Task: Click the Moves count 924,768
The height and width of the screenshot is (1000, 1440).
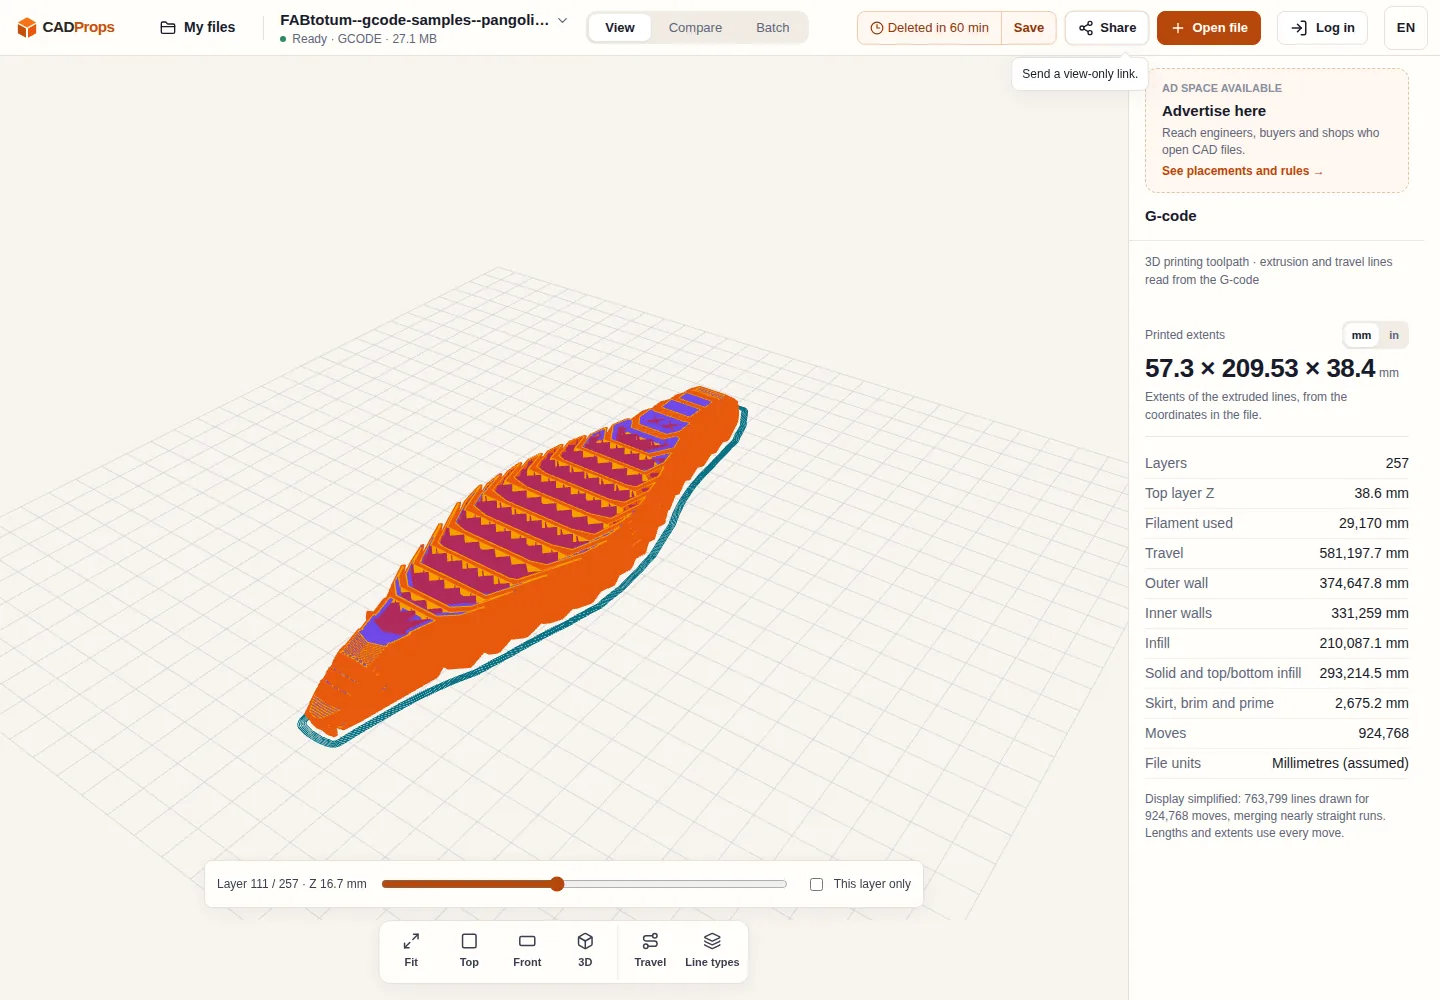Action: [x=1383, y=733]
